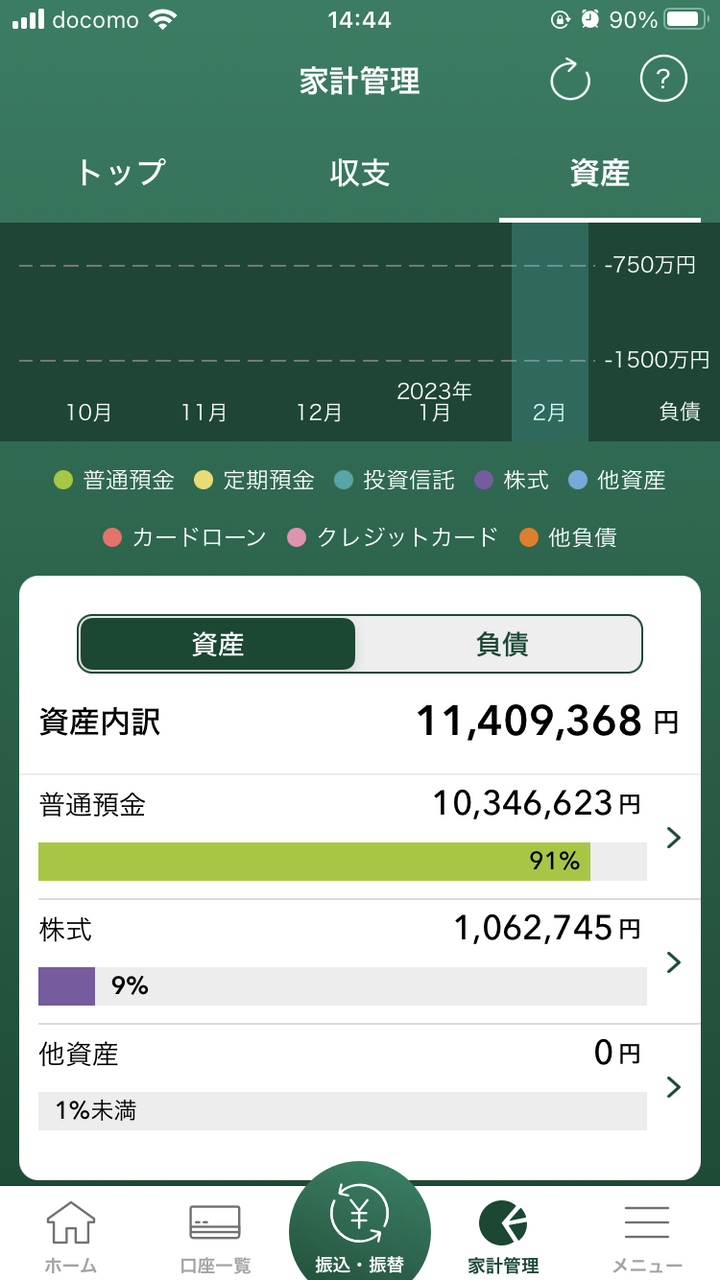Switch segmented toggle to 負債
The width and height of the screenshot is (720, 1280).
[x=500, y=644]
